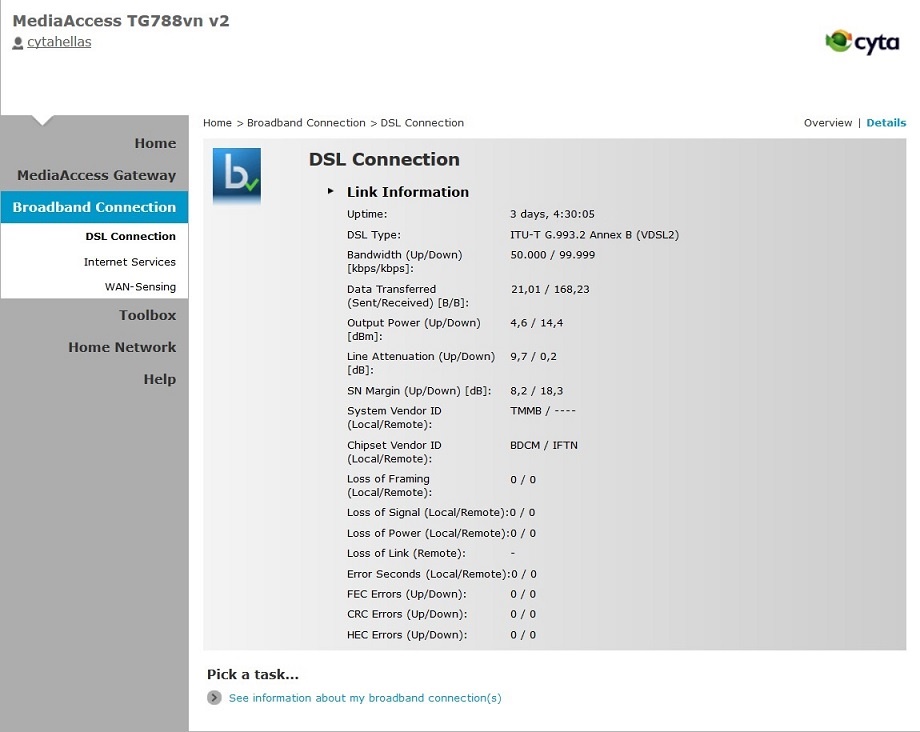Click the data transferred value 21,01 / 168,23
The height and width of the screenshot is (732, 920).
(x=550, y=289)
